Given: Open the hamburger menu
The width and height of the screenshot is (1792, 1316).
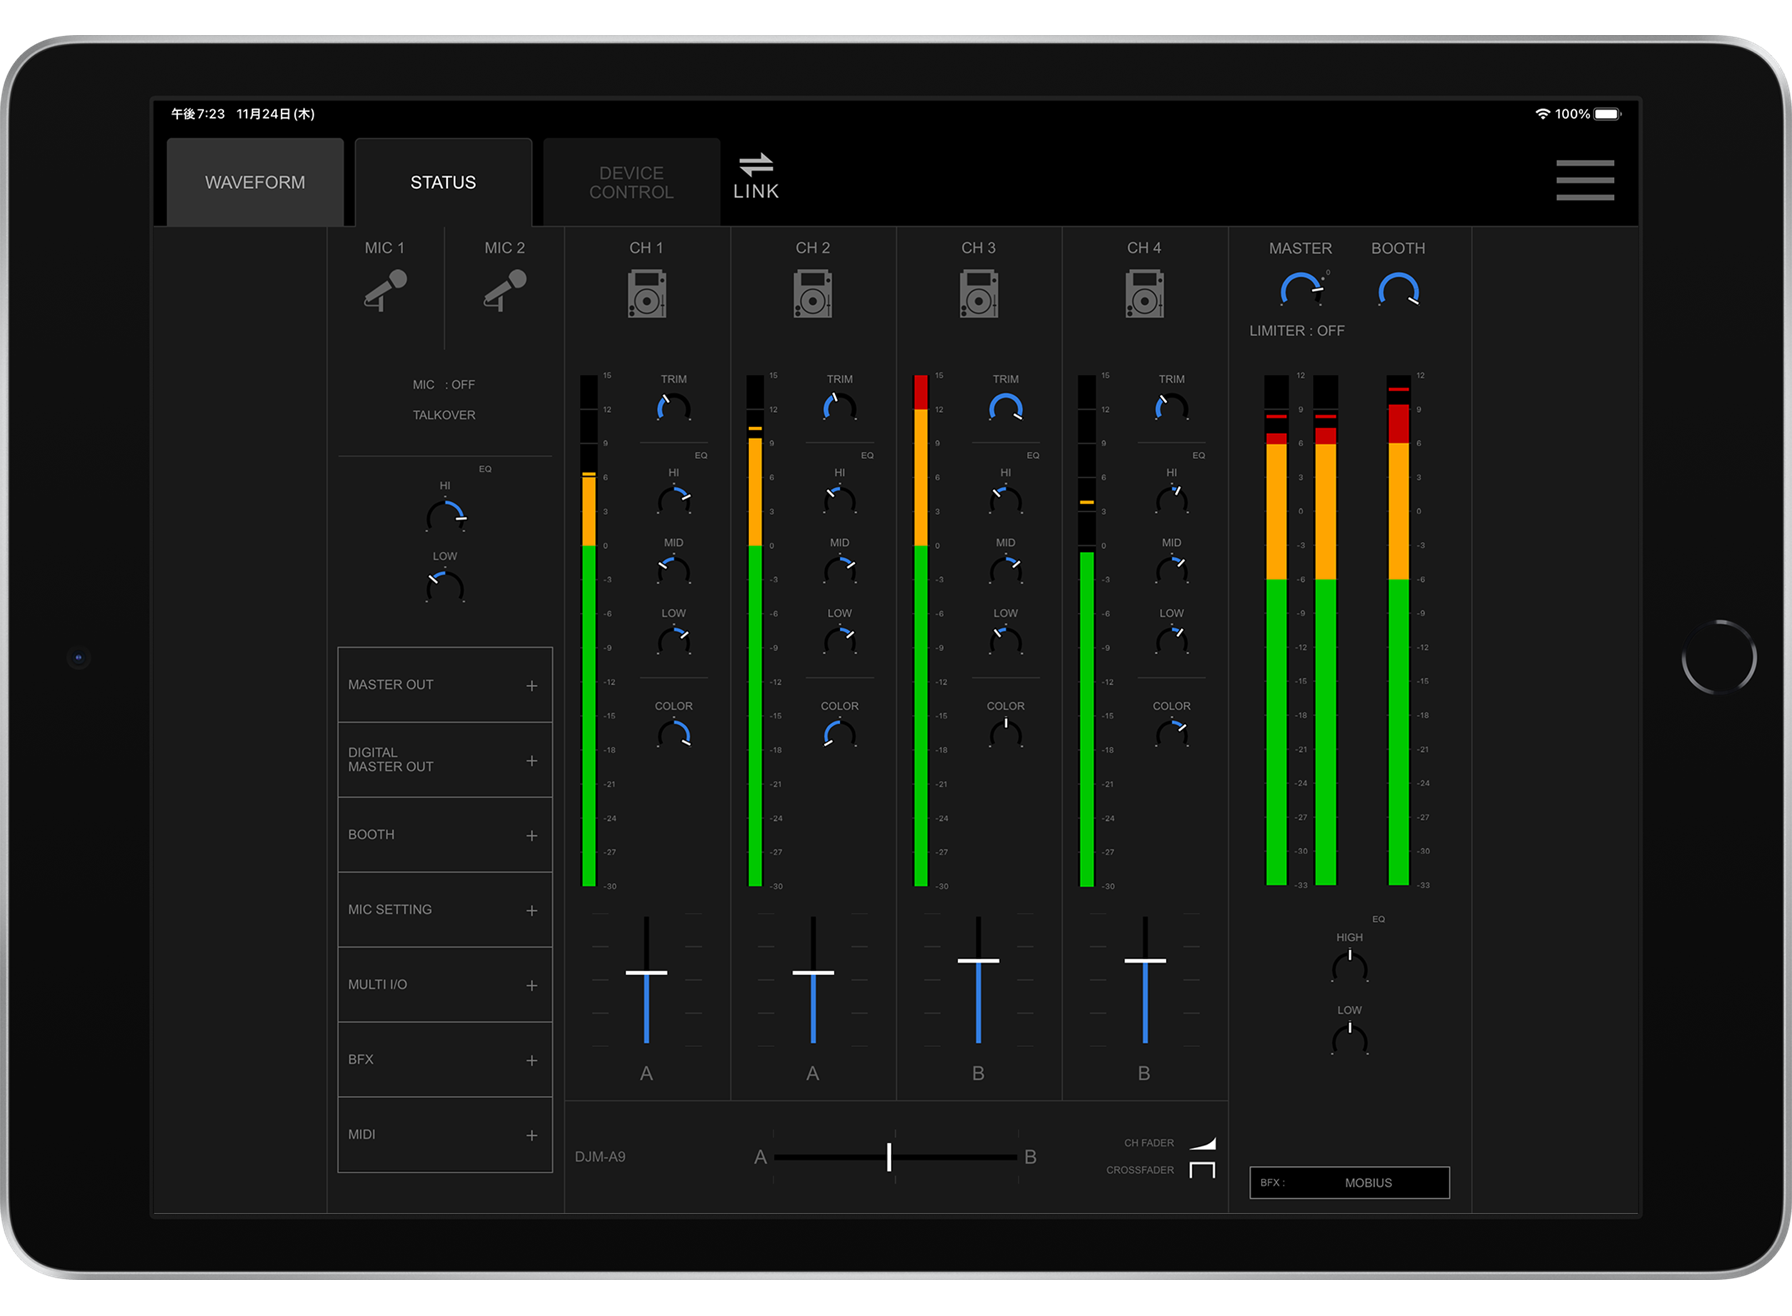Looking at the screenshot, I should [x=1585, y=182].
